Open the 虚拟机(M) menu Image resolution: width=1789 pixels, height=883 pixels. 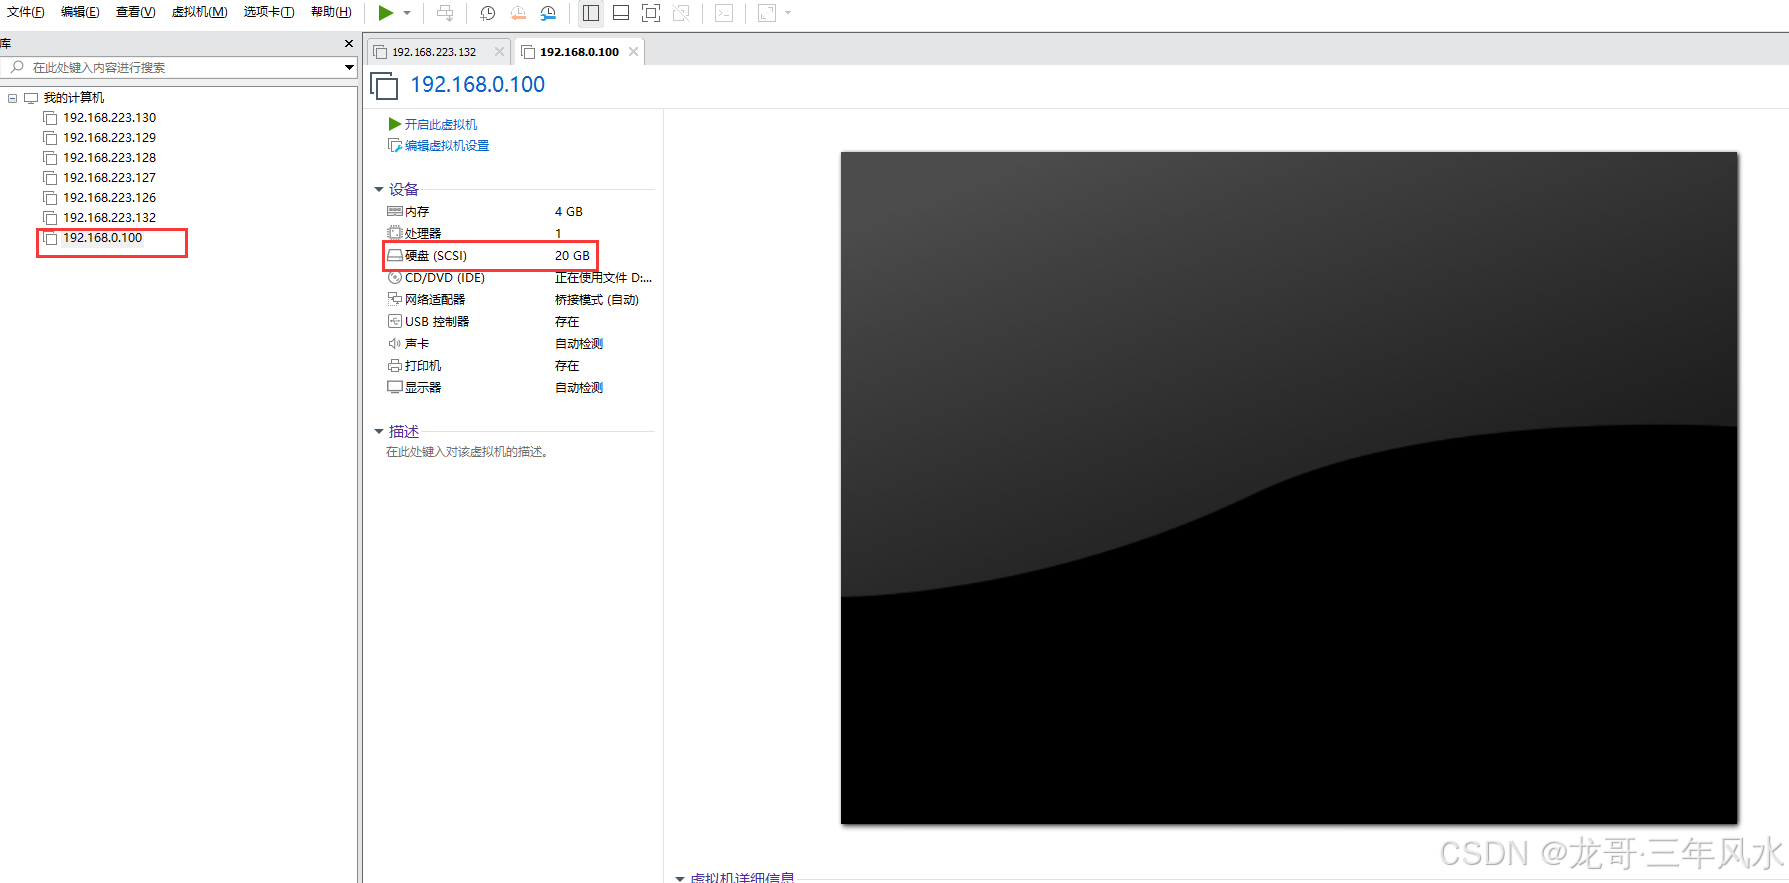(199, 12)
